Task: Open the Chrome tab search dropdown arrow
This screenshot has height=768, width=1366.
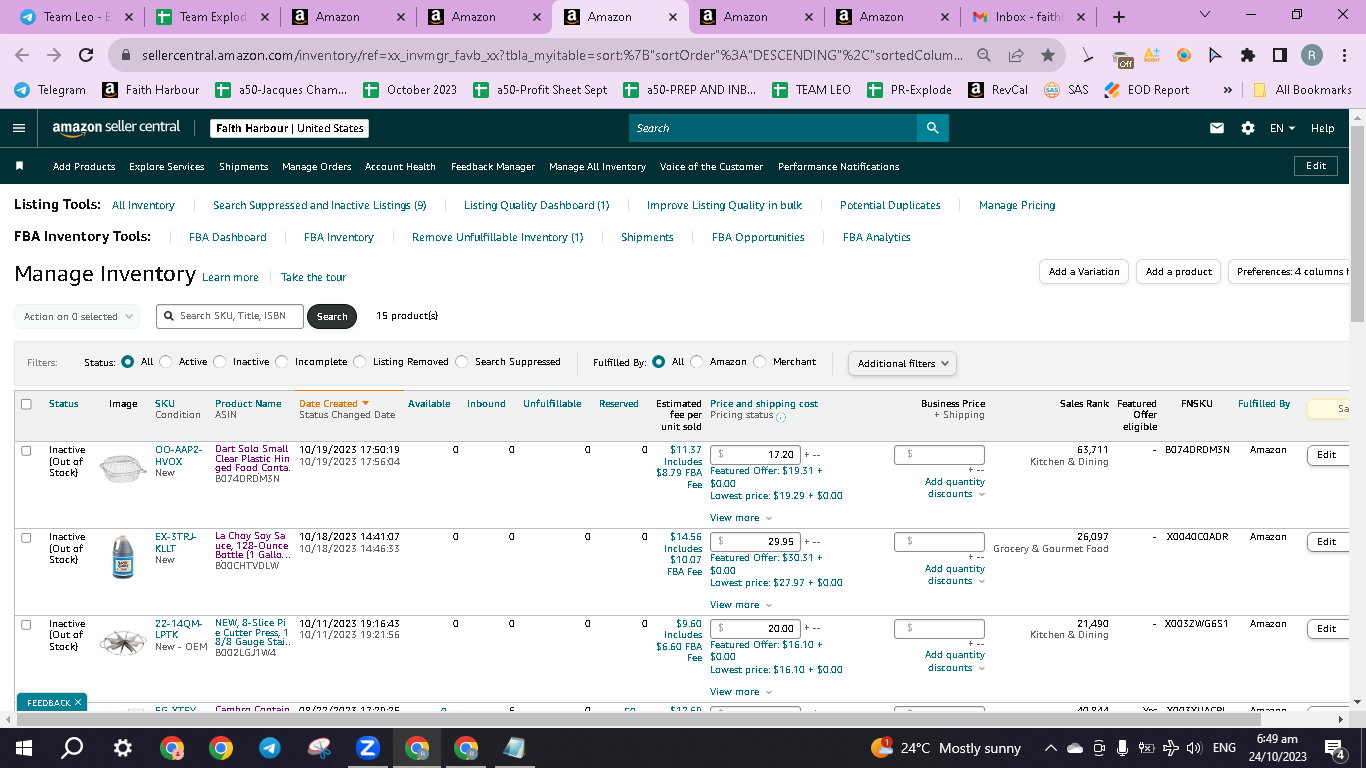Action: point(1204,16)
